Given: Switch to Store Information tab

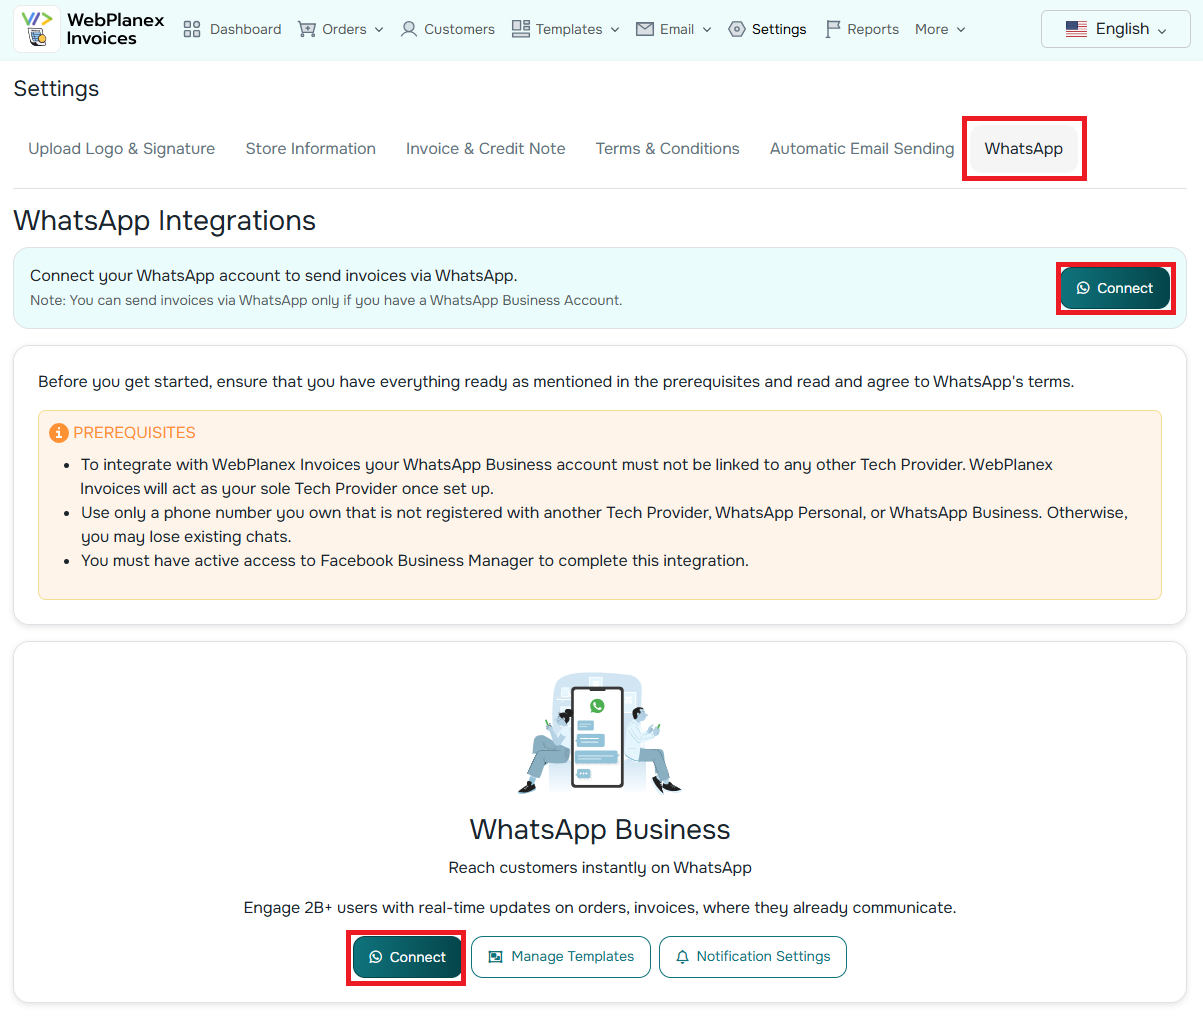Looking at the screenshot, I should click(310, 149).
